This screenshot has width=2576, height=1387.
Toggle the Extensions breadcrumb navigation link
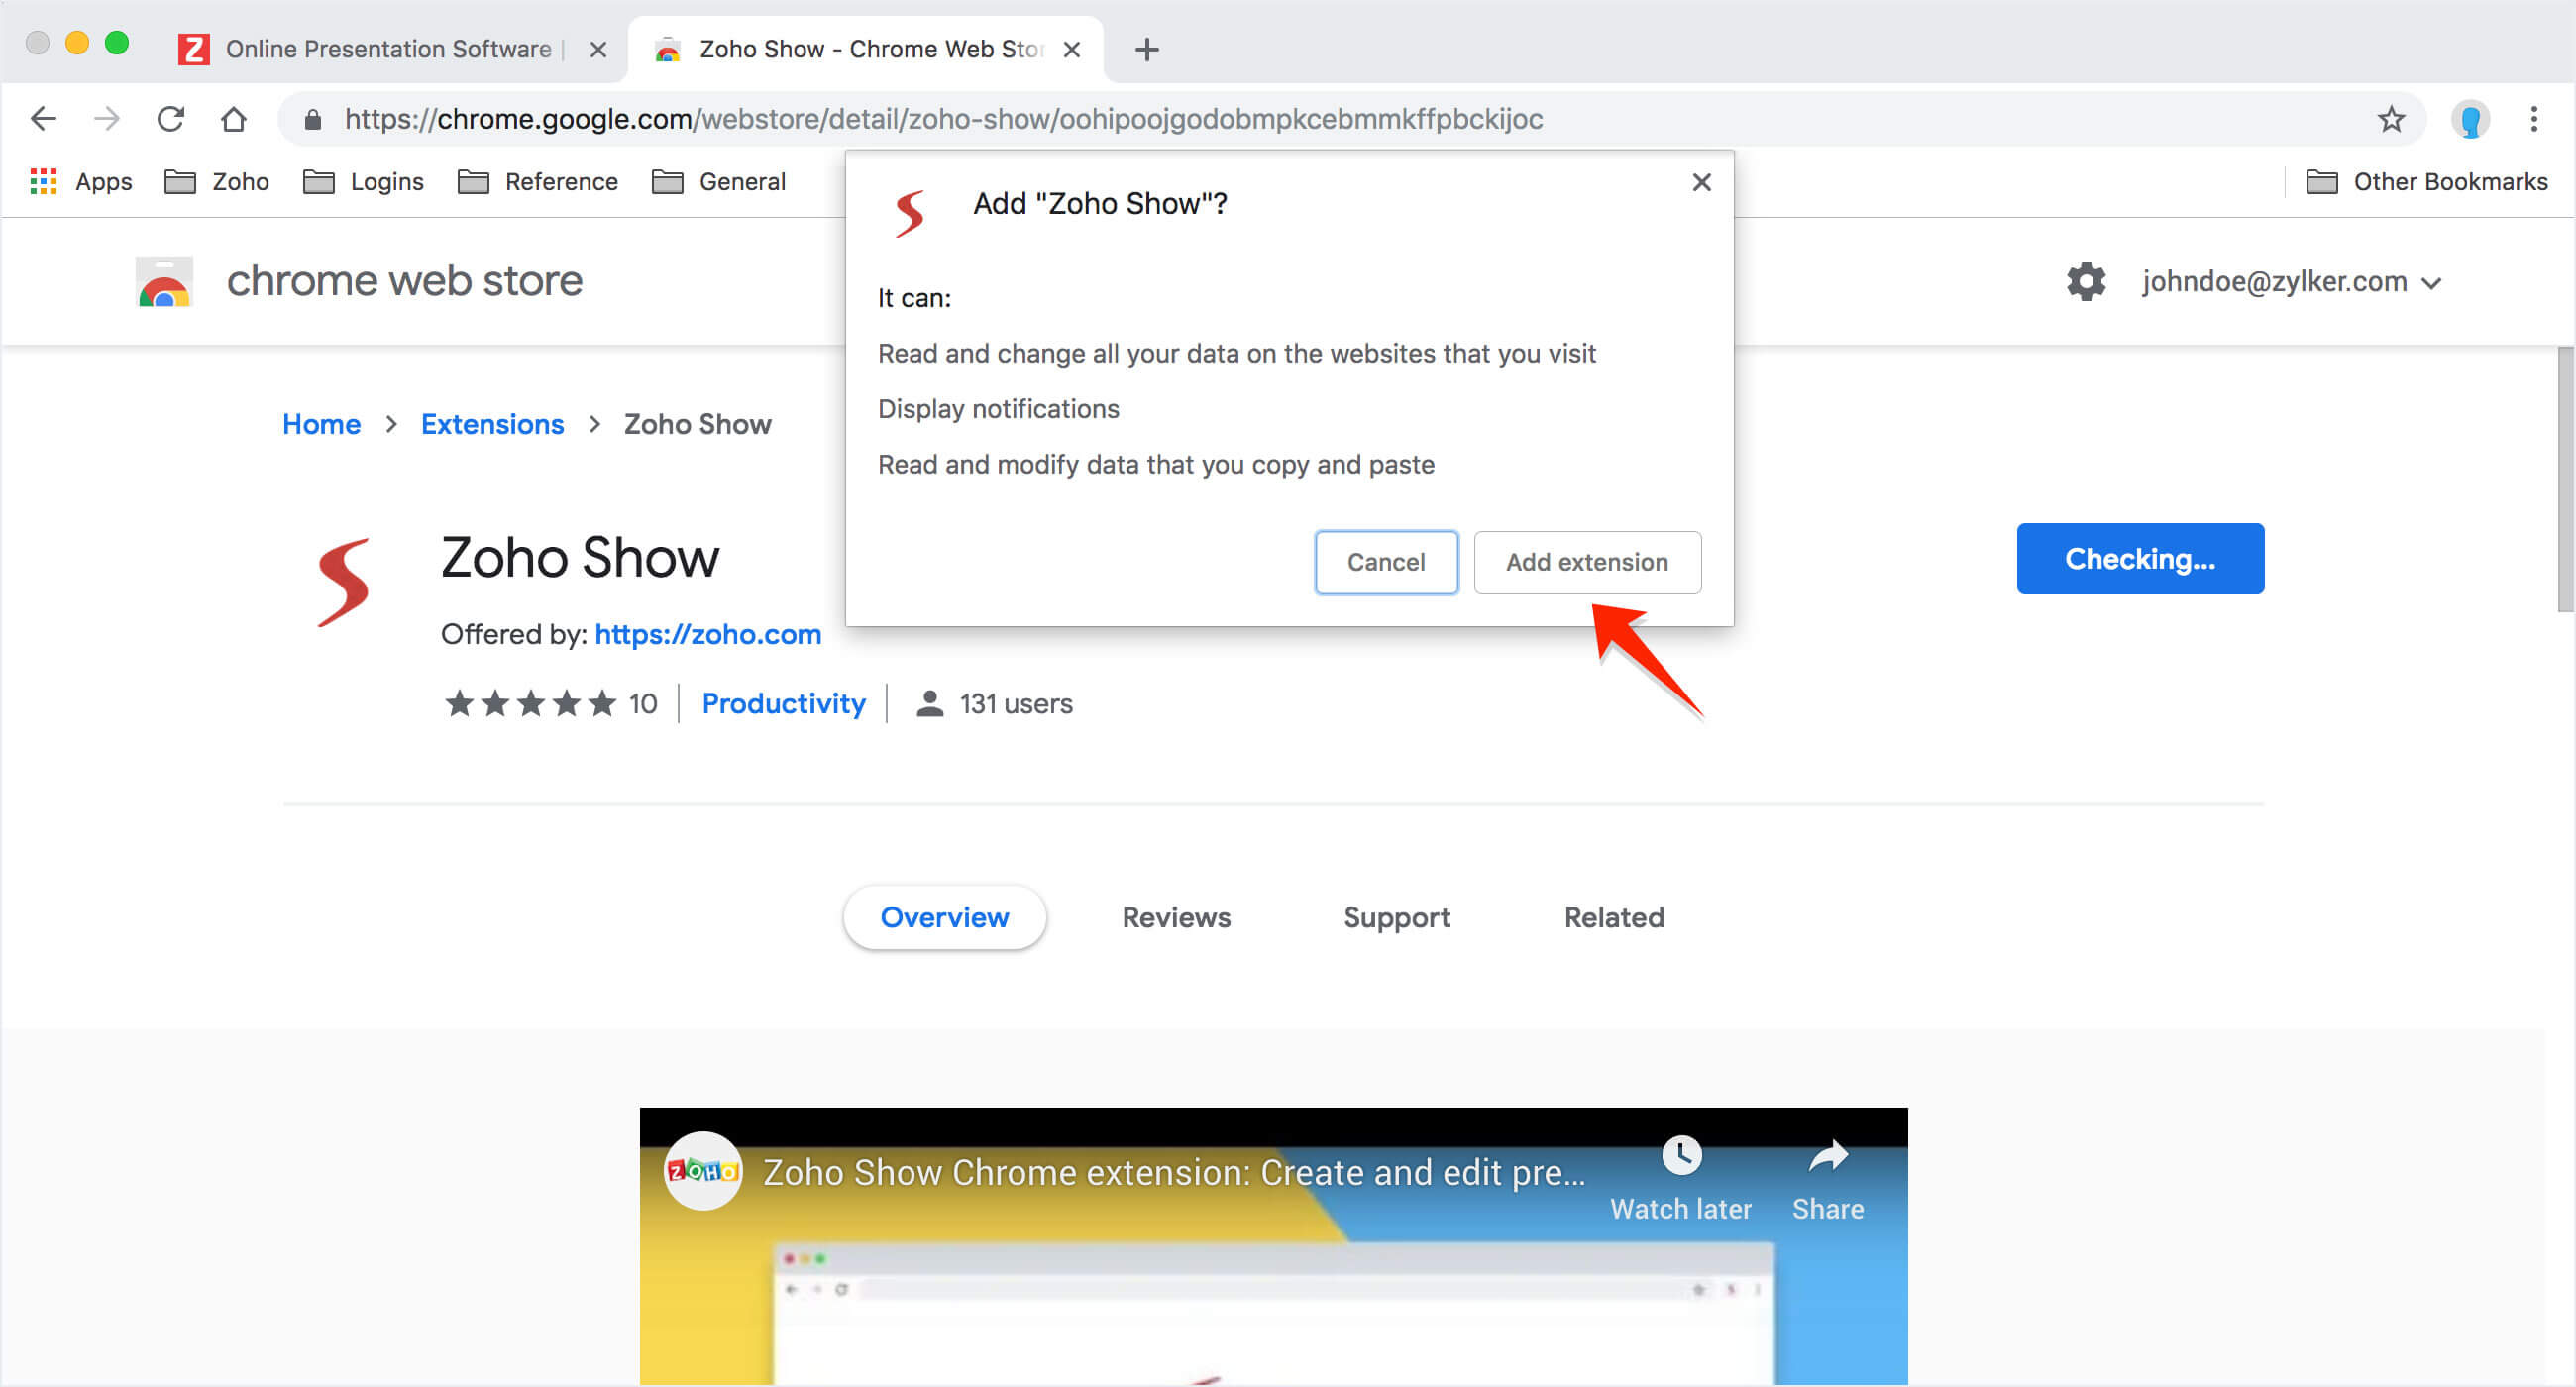pos(493,424)
